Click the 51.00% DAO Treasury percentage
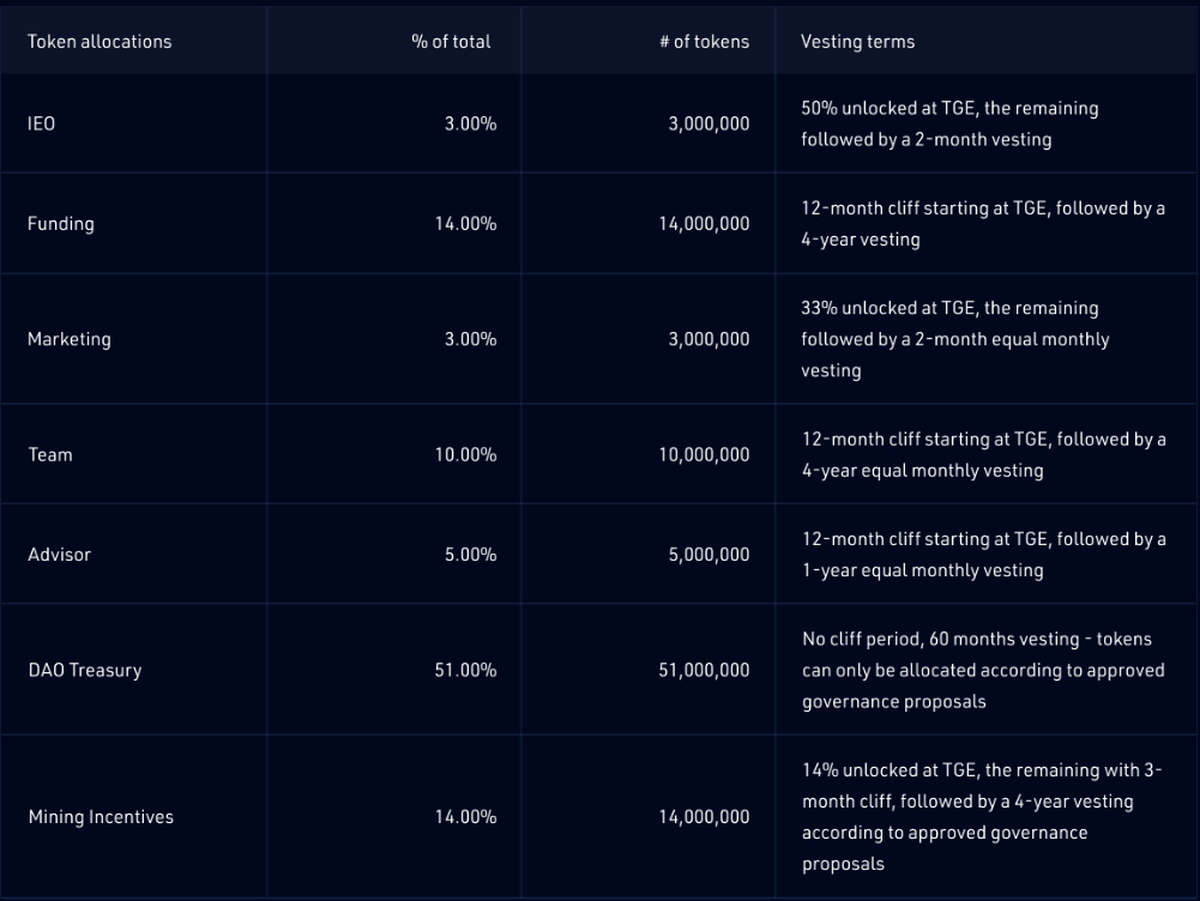This screenshot has height=901, width=1200. pyautogui.click(x=465, y=670)
